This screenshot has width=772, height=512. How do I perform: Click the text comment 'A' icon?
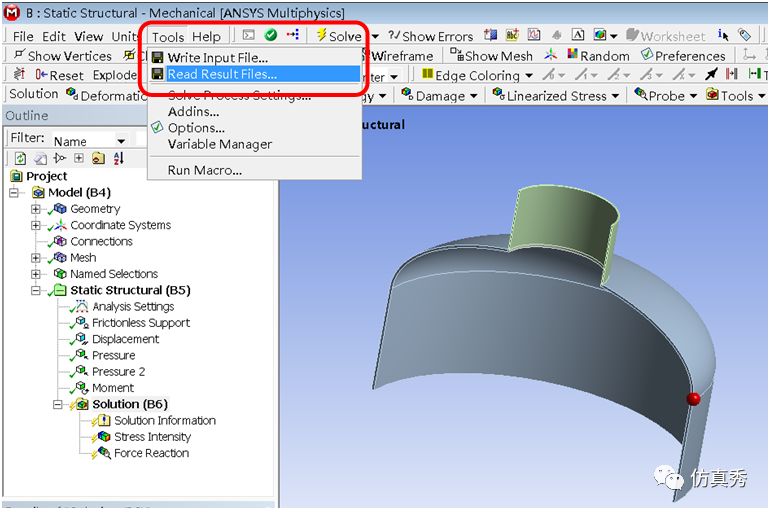[x=578, y=34]
